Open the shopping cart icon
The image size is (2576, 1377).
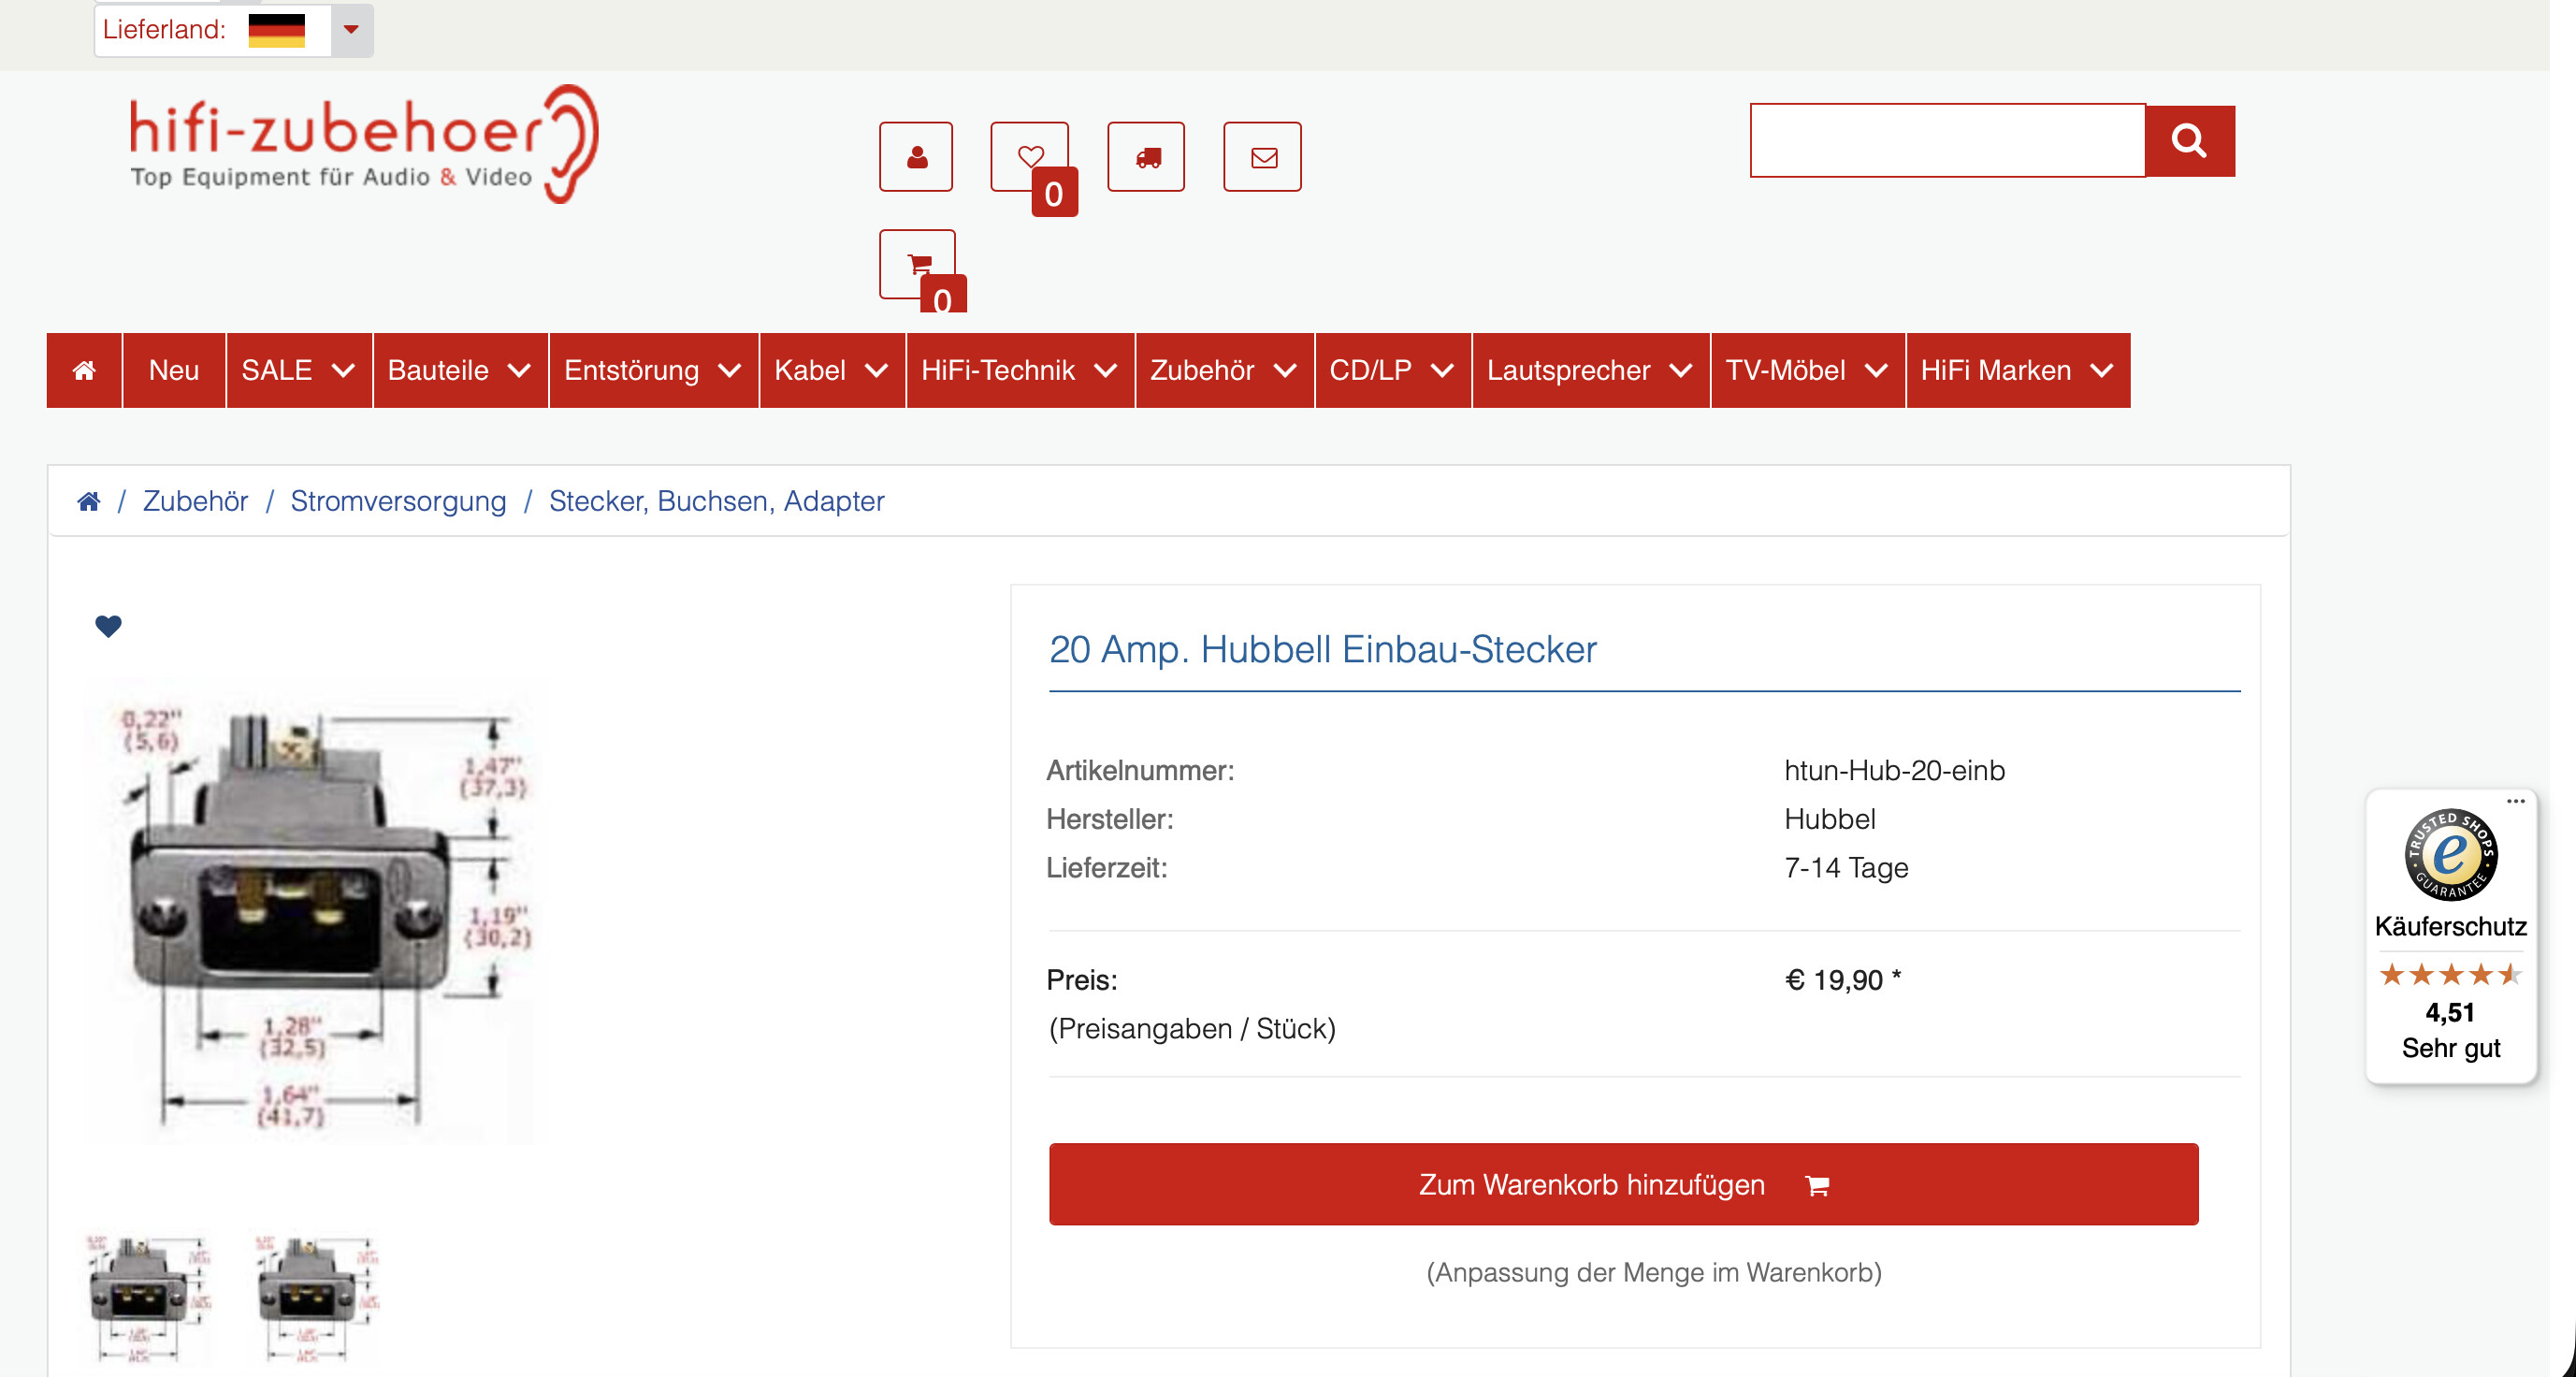(x=917, y=264)
